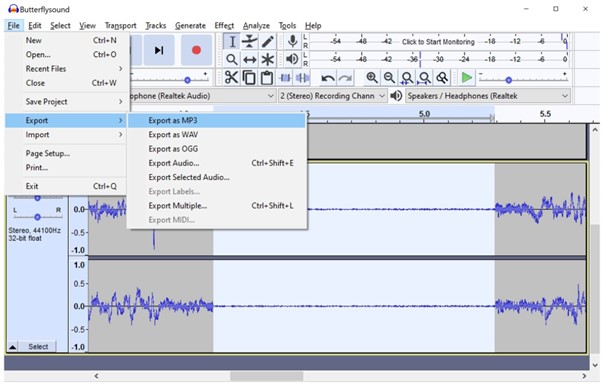Click the Zoom Toggle icon
Screen dimensions: 602x387
click(x=442, y=78)
